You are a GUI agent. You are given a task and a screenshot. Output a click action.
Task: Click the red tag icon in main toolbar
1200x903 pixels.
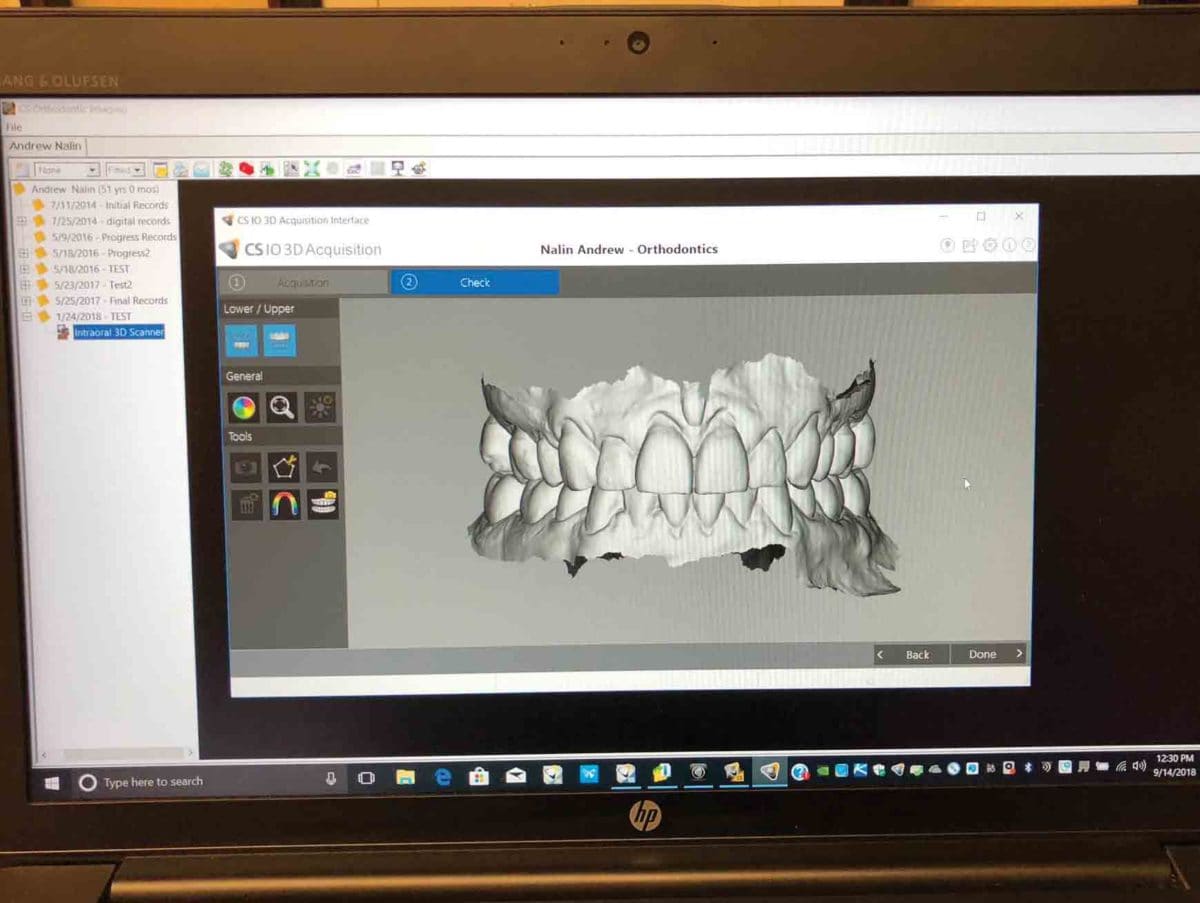pyautogui.click(x=246, y=169)
